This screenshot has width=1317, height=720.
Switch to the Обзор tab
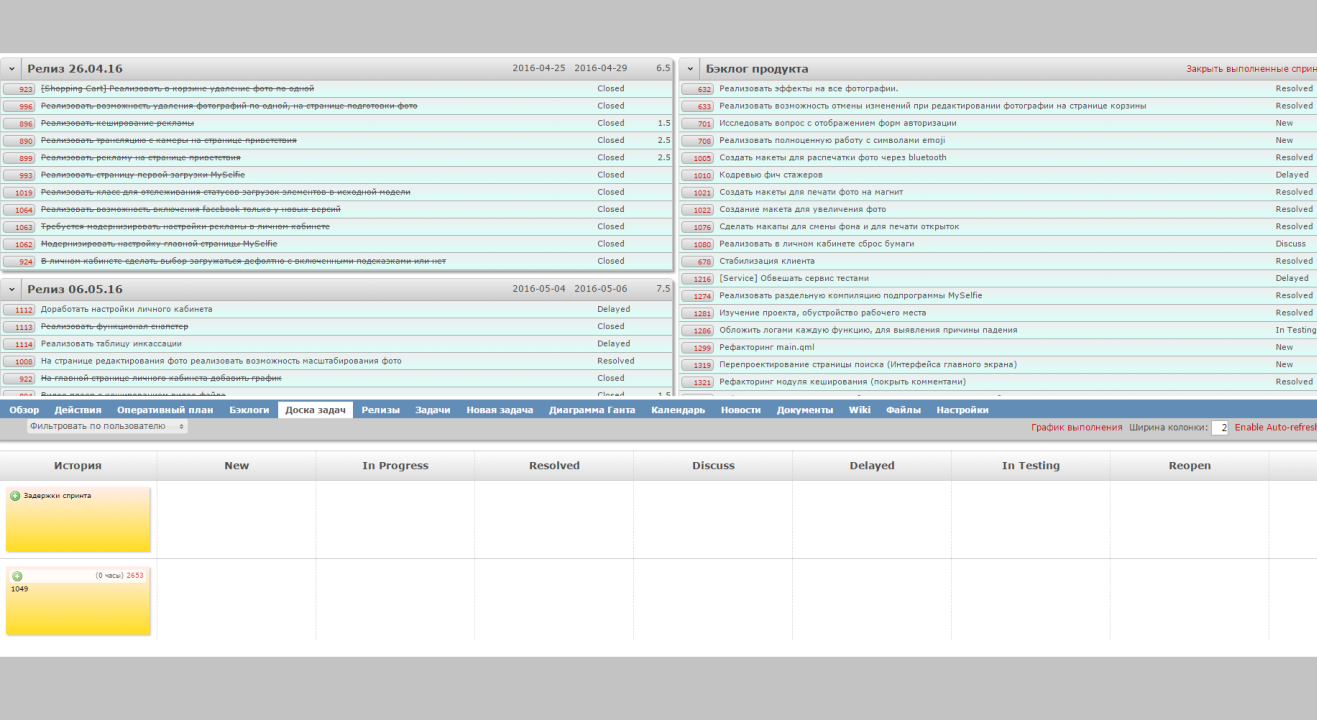pyautogui.click(x=24, y=410)
